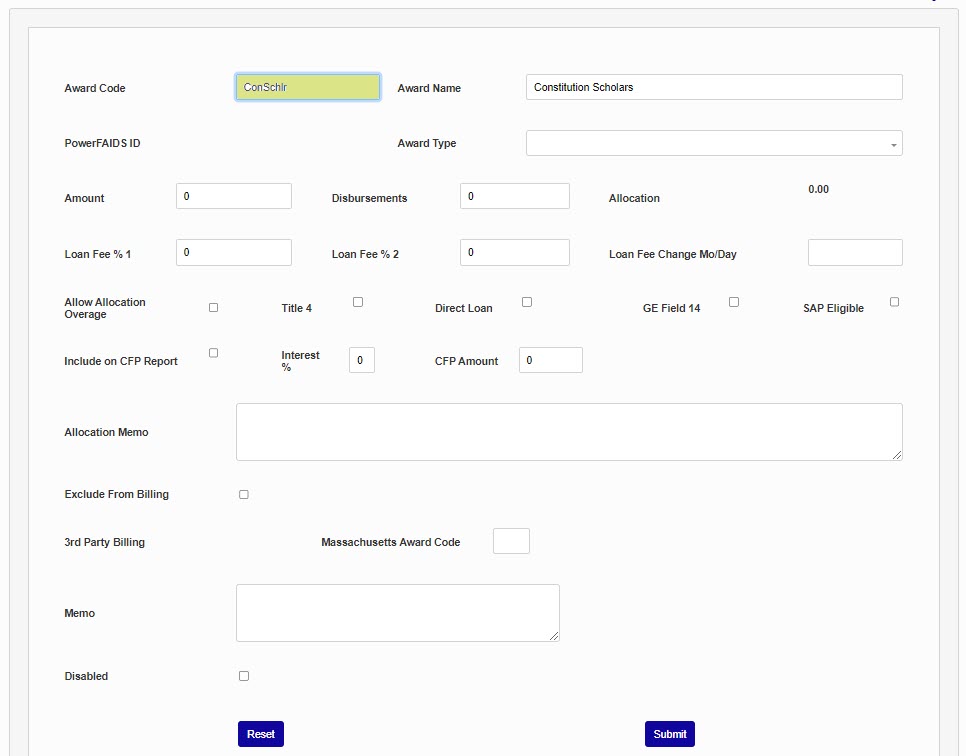Open the Award Type dropdown

(714, 143)
